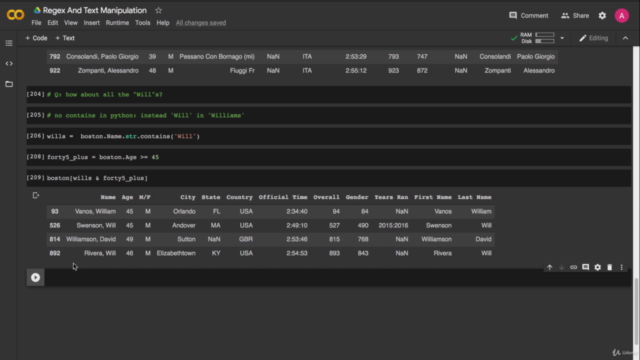
Task: Open the user account avatar
Action: pos(622,16)
